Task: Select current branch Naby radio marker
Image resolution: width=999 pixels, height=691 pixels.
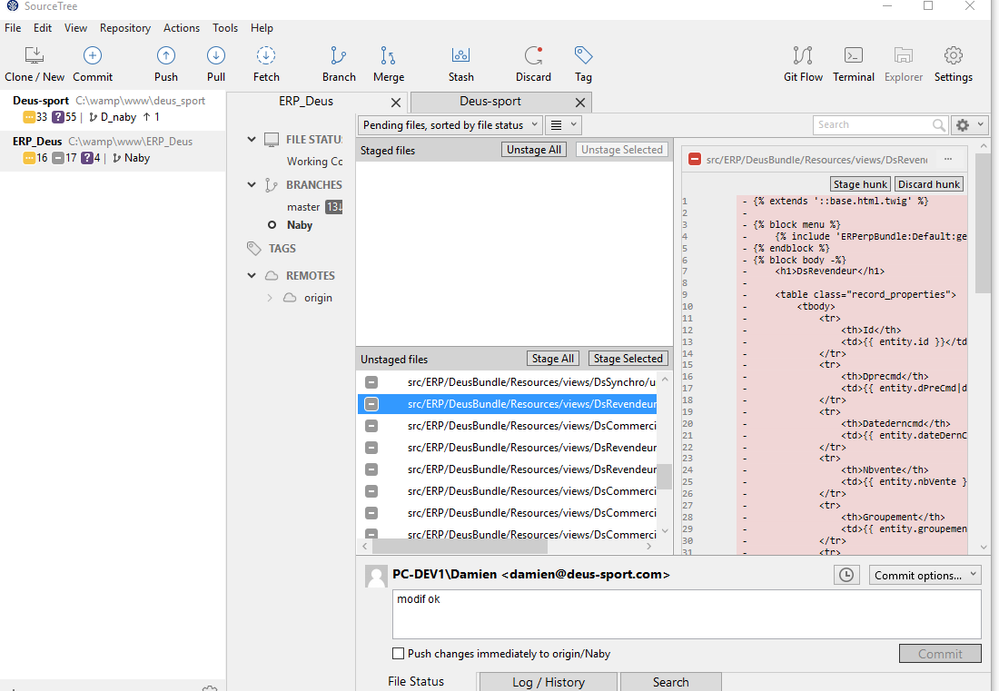Action: pyautogui.click(x=272, y=225)
